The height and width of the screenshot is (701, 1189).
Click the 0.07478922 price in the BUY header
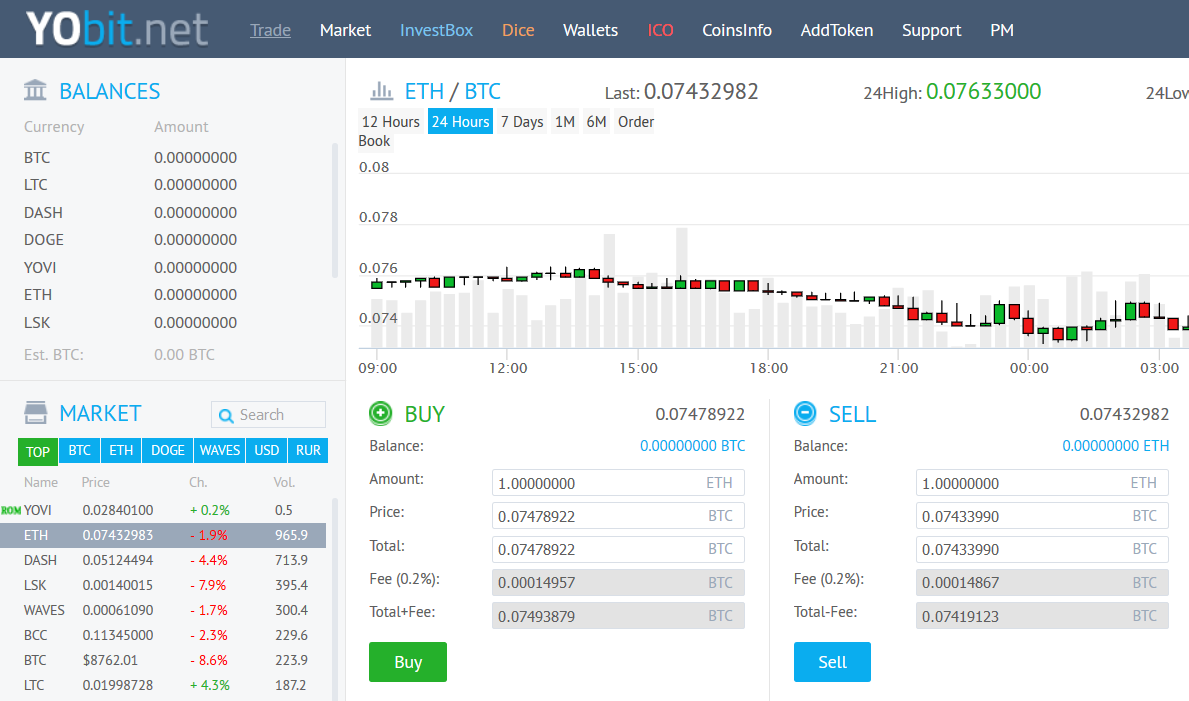click(x=700, y=414)
